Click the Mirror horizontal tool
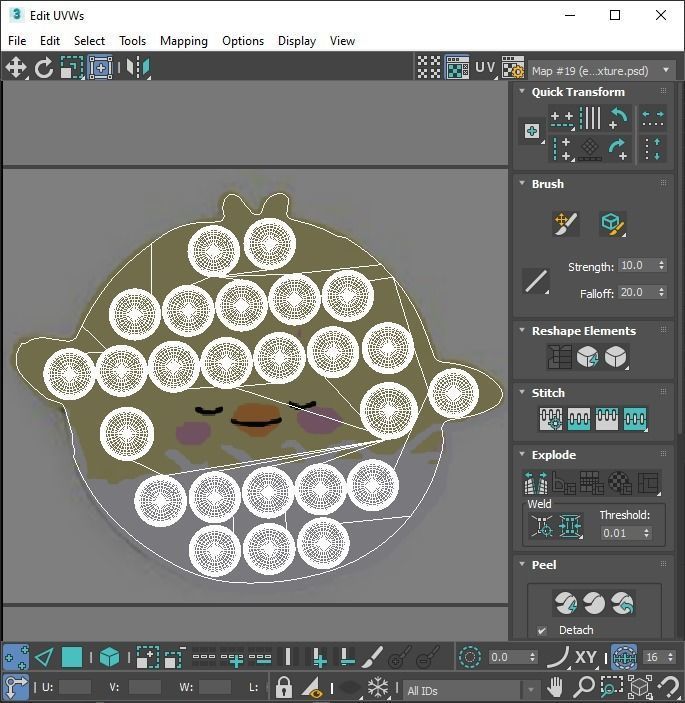The image size is (685, 703). click(138, 68)
